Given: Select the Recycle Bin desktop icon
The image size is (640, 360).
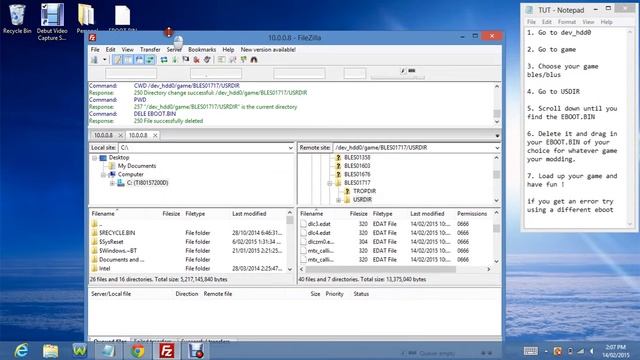Looking at the screenshot, I should (x=17, y=19).
